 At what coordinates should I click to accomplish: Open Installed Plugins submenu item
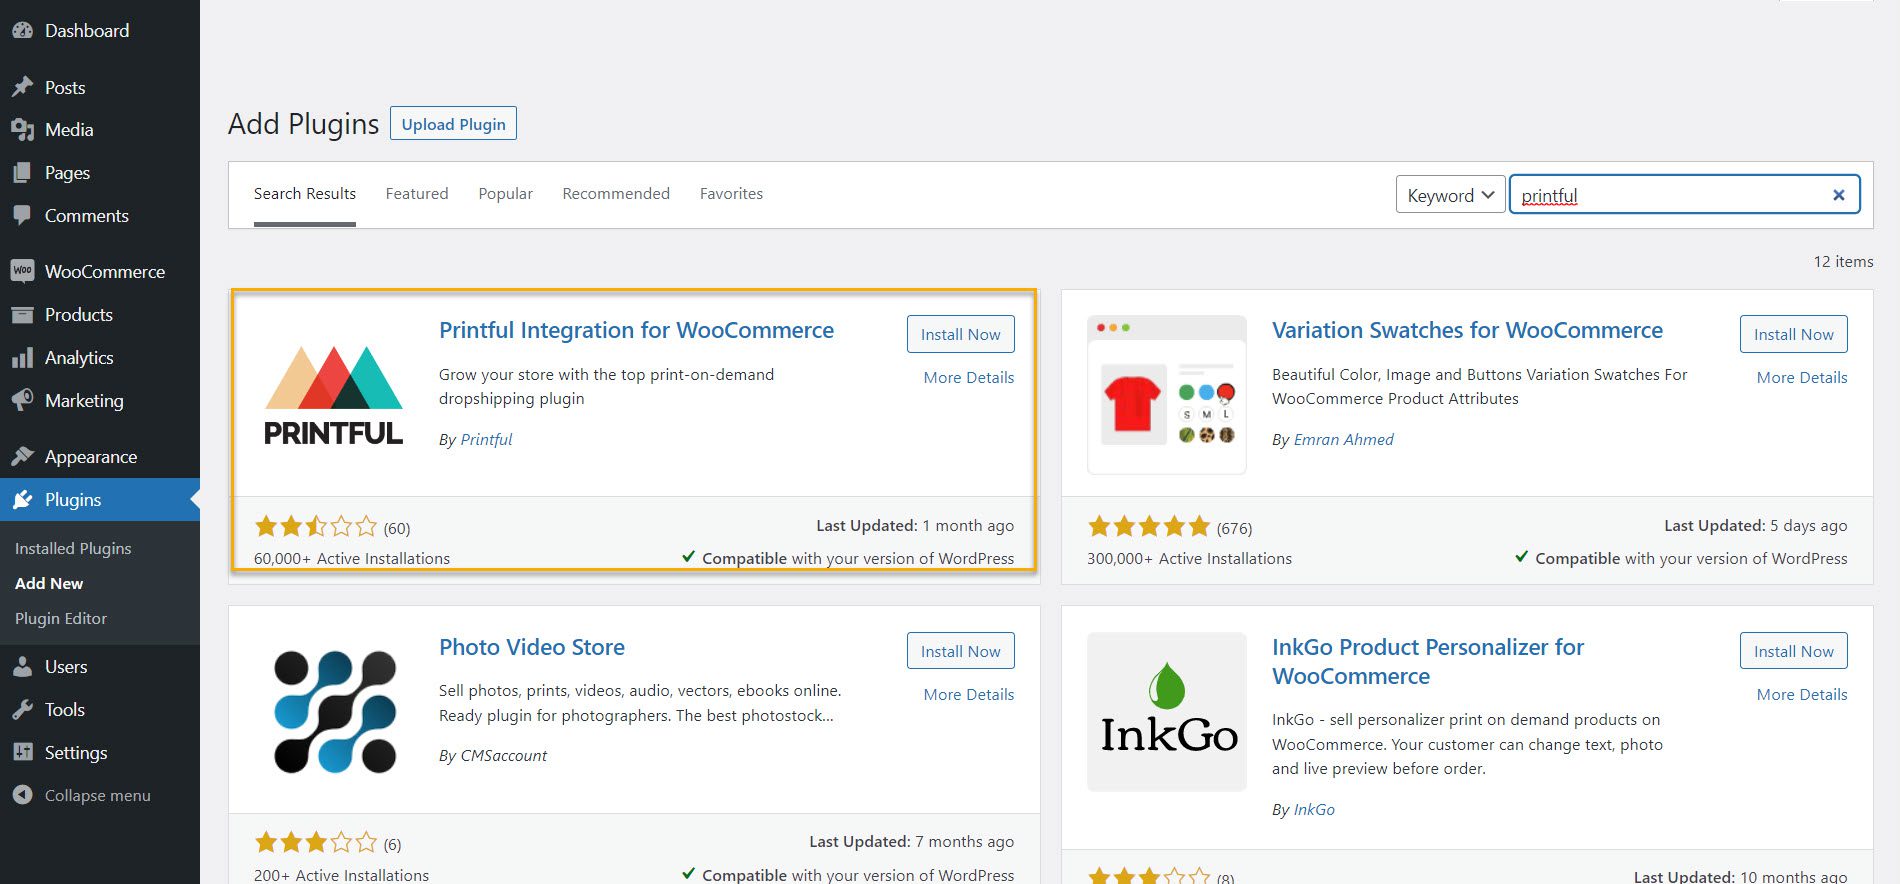pyautogui.click(x=73, y=548)
